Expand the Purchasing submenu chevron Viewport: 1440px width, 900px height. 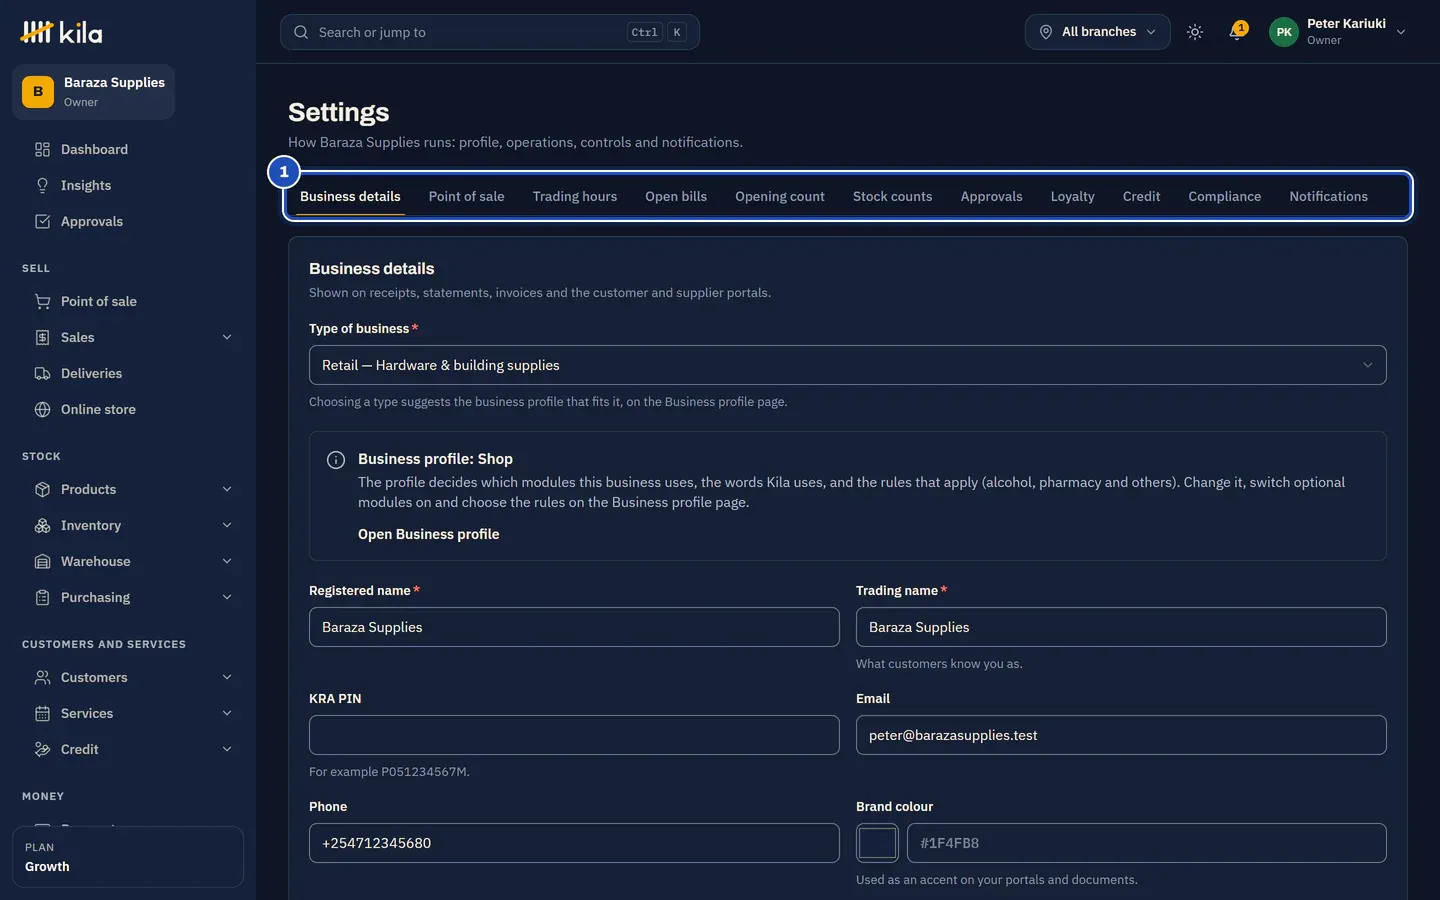point(227,597)
